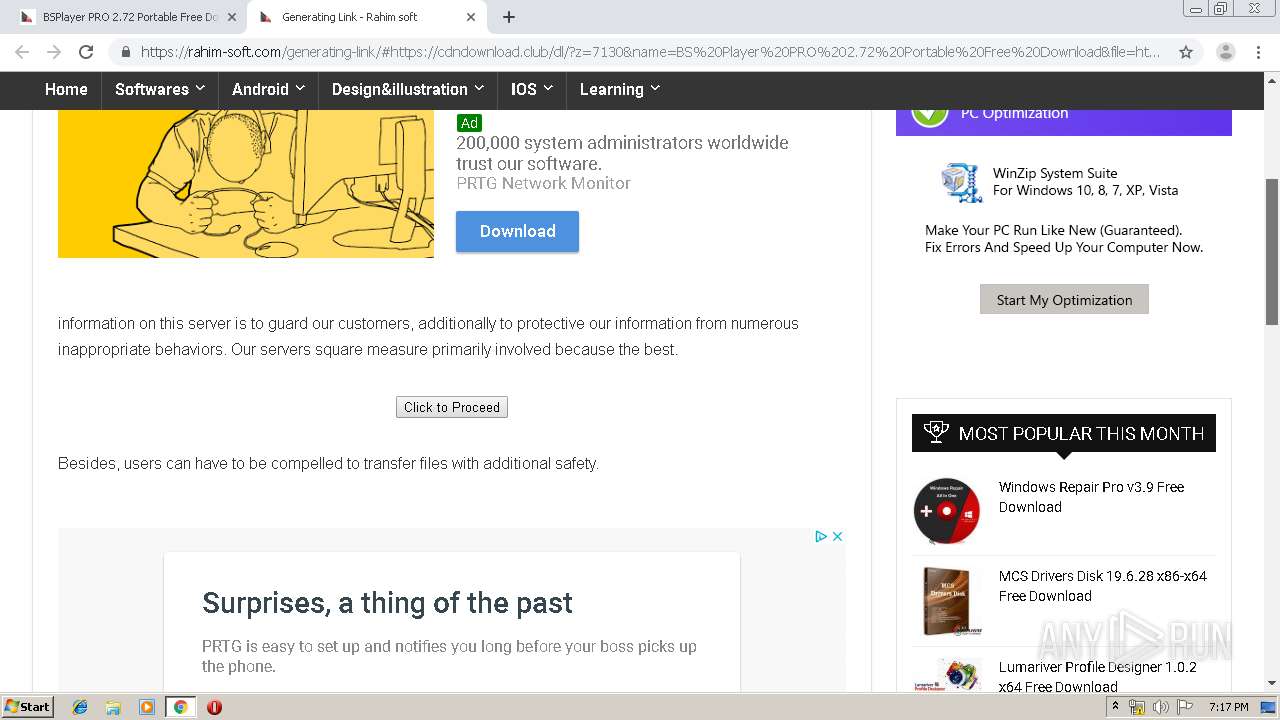
Task: Open Windows Explorer from the taskbar
Action: tap(113, 707)
